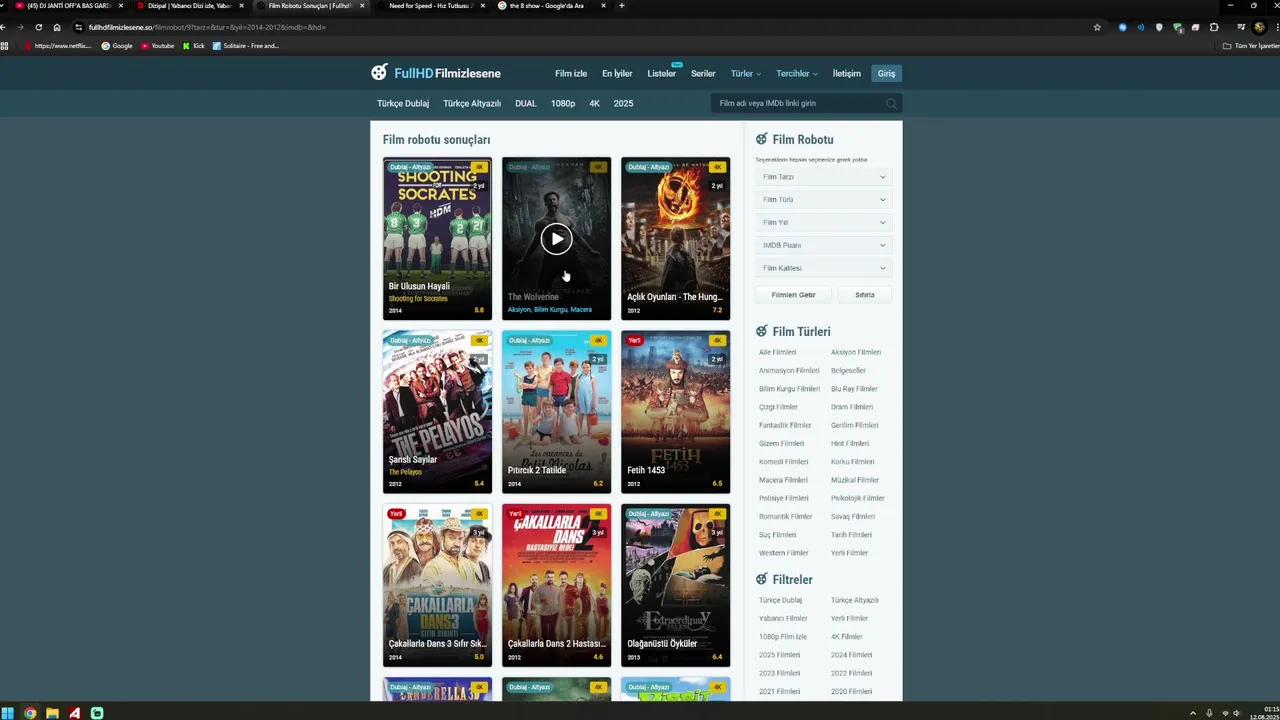
Task: Click the FullHD Filmizlesene film reel logo
Action: pyautogui.click(x=379, y=73)
